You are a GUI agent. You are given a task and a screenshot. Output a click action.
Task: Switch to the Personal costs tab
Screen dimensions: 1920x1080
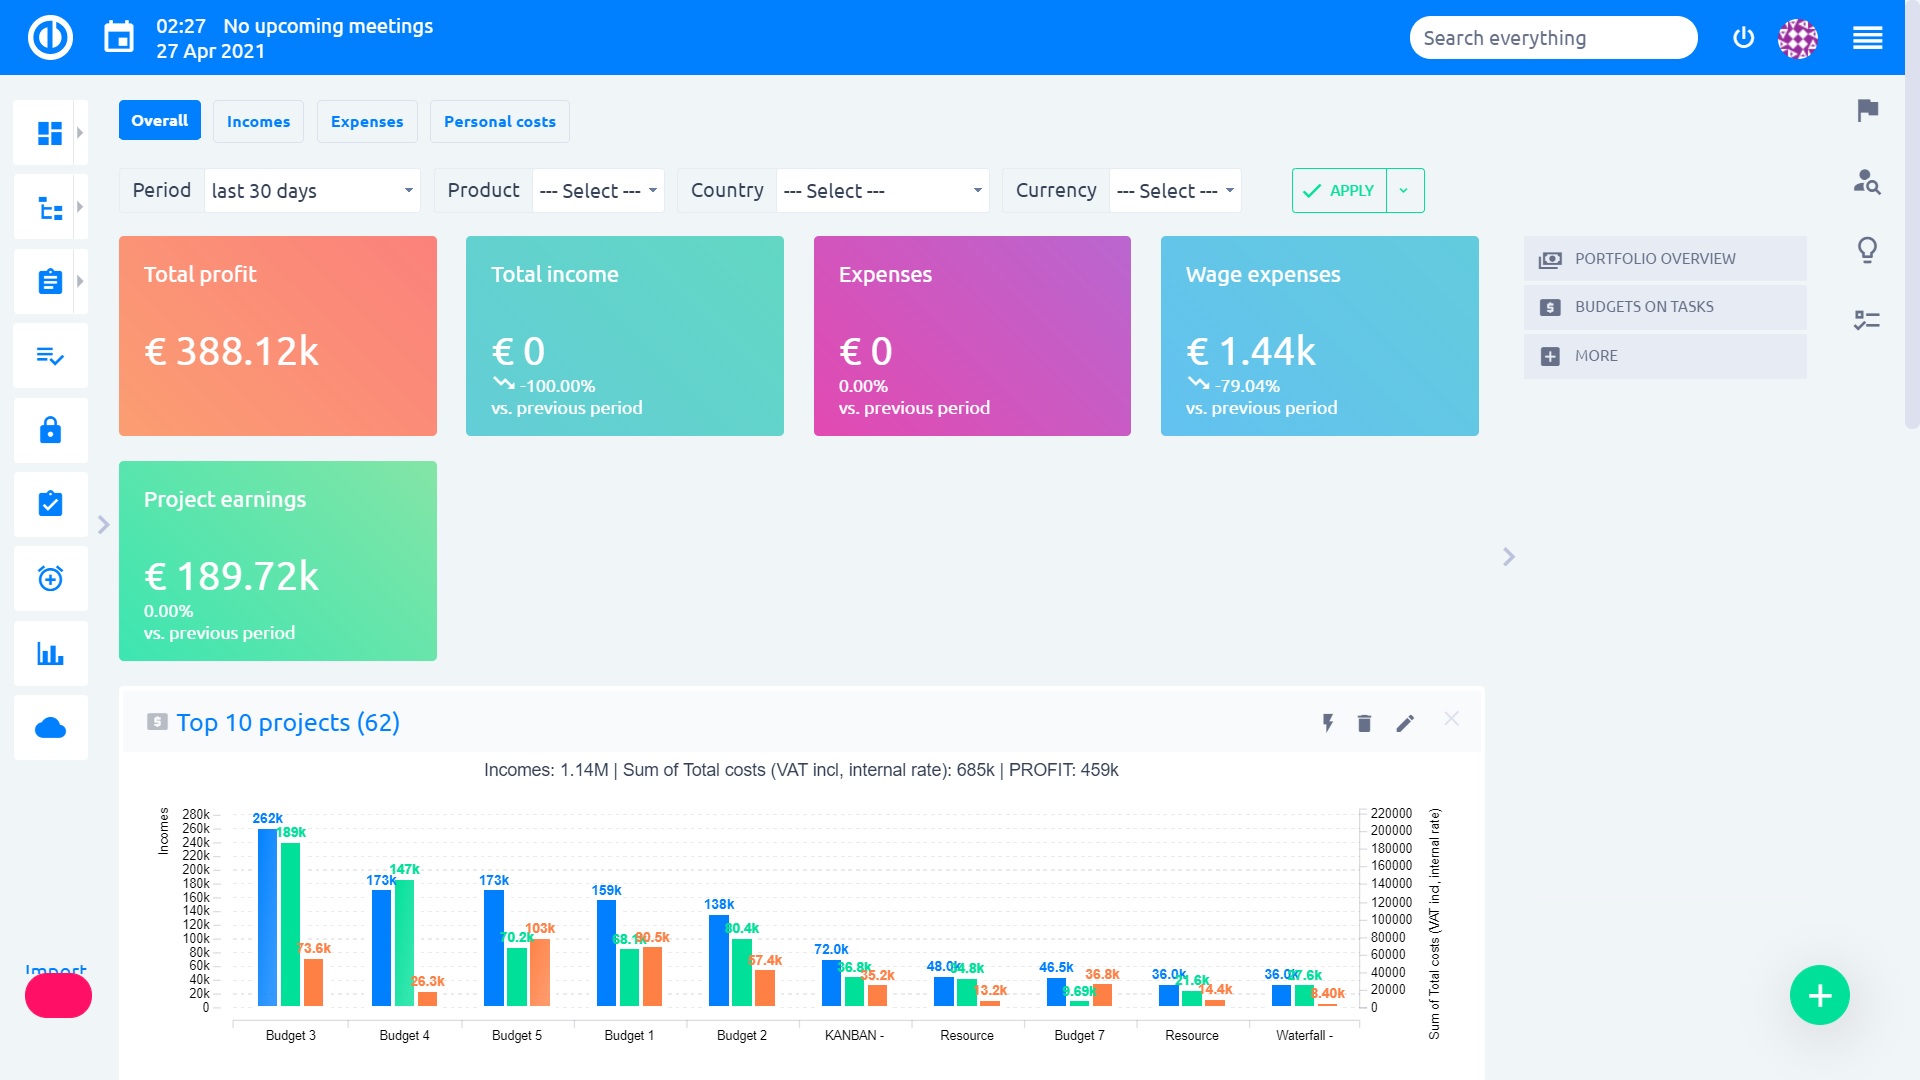(x=500, y=121)
